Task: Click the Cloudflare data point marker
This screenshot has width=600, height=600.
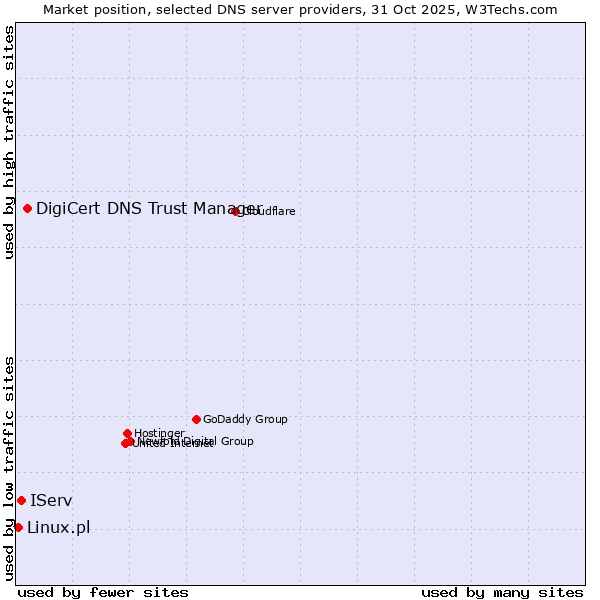Action: [236, 211]
